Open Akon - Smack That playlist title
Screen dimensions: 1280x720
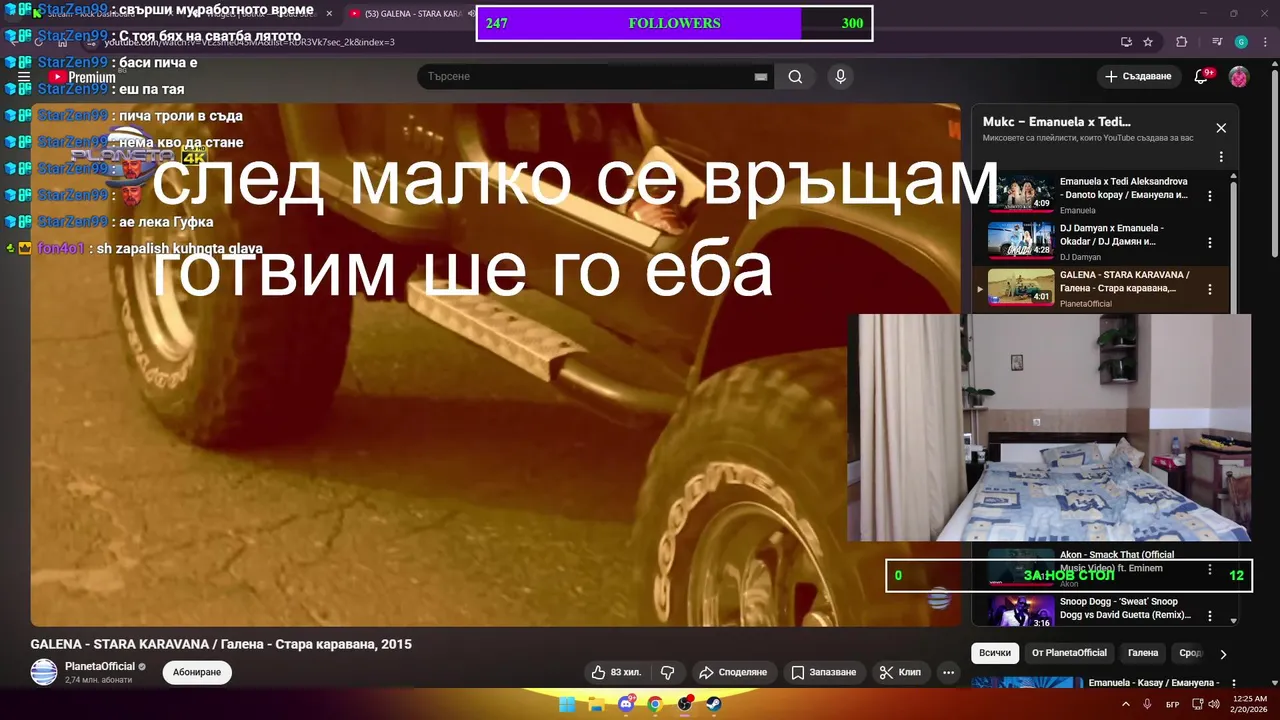[x=1117, y=561]
